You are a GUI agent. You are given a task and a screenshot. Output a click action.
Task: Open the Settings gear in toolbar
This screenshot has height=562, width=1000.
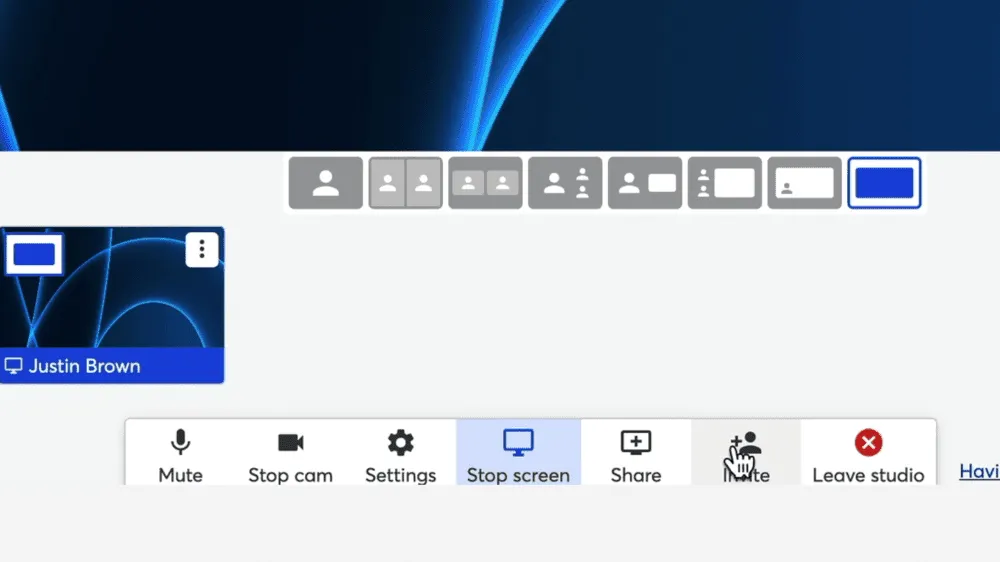coord(400,455)
